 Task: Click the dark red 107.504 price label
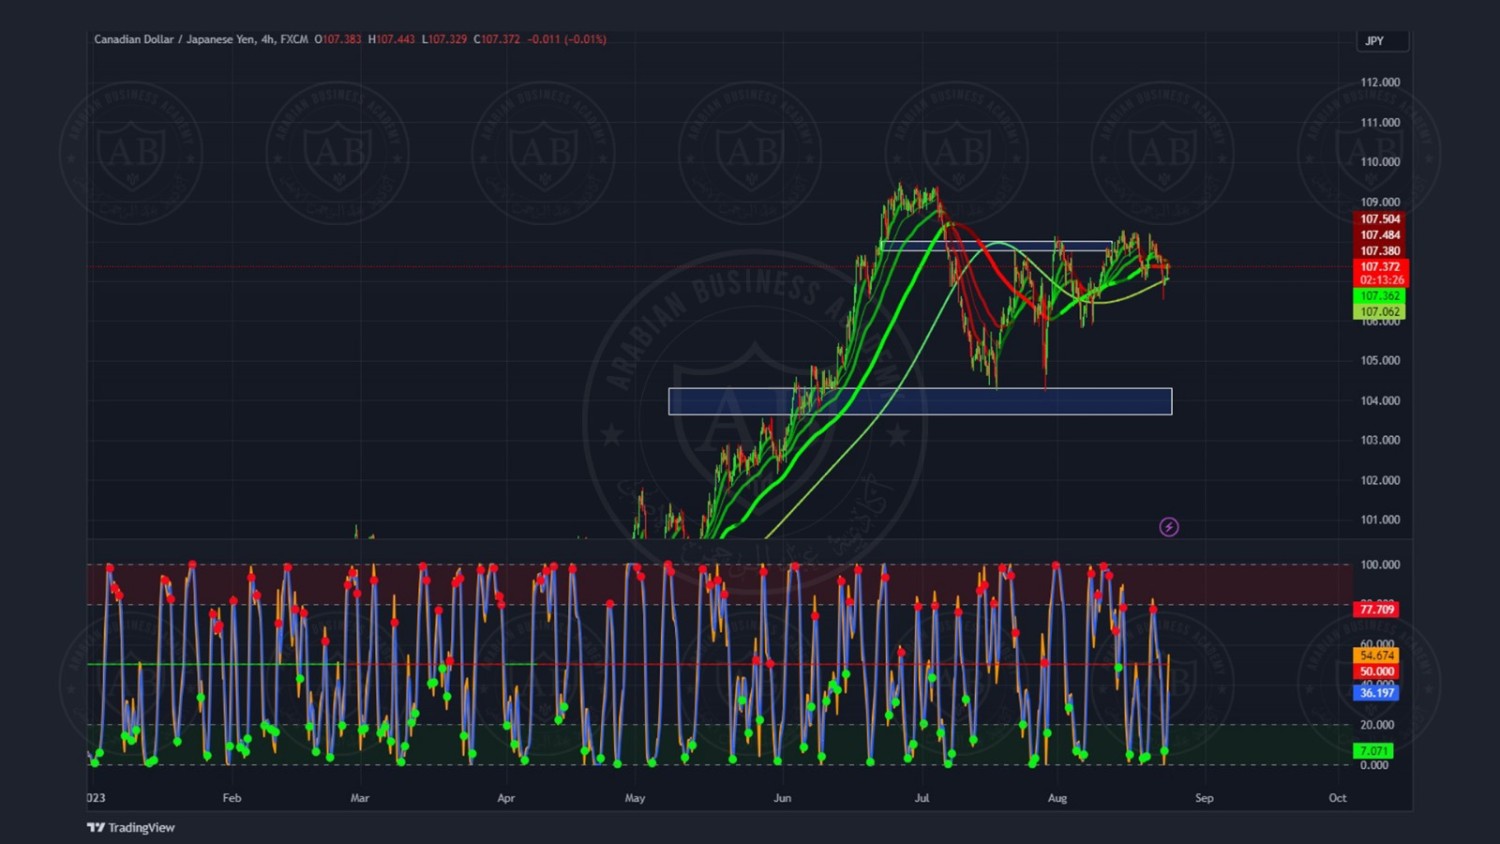coord(1380,219)
